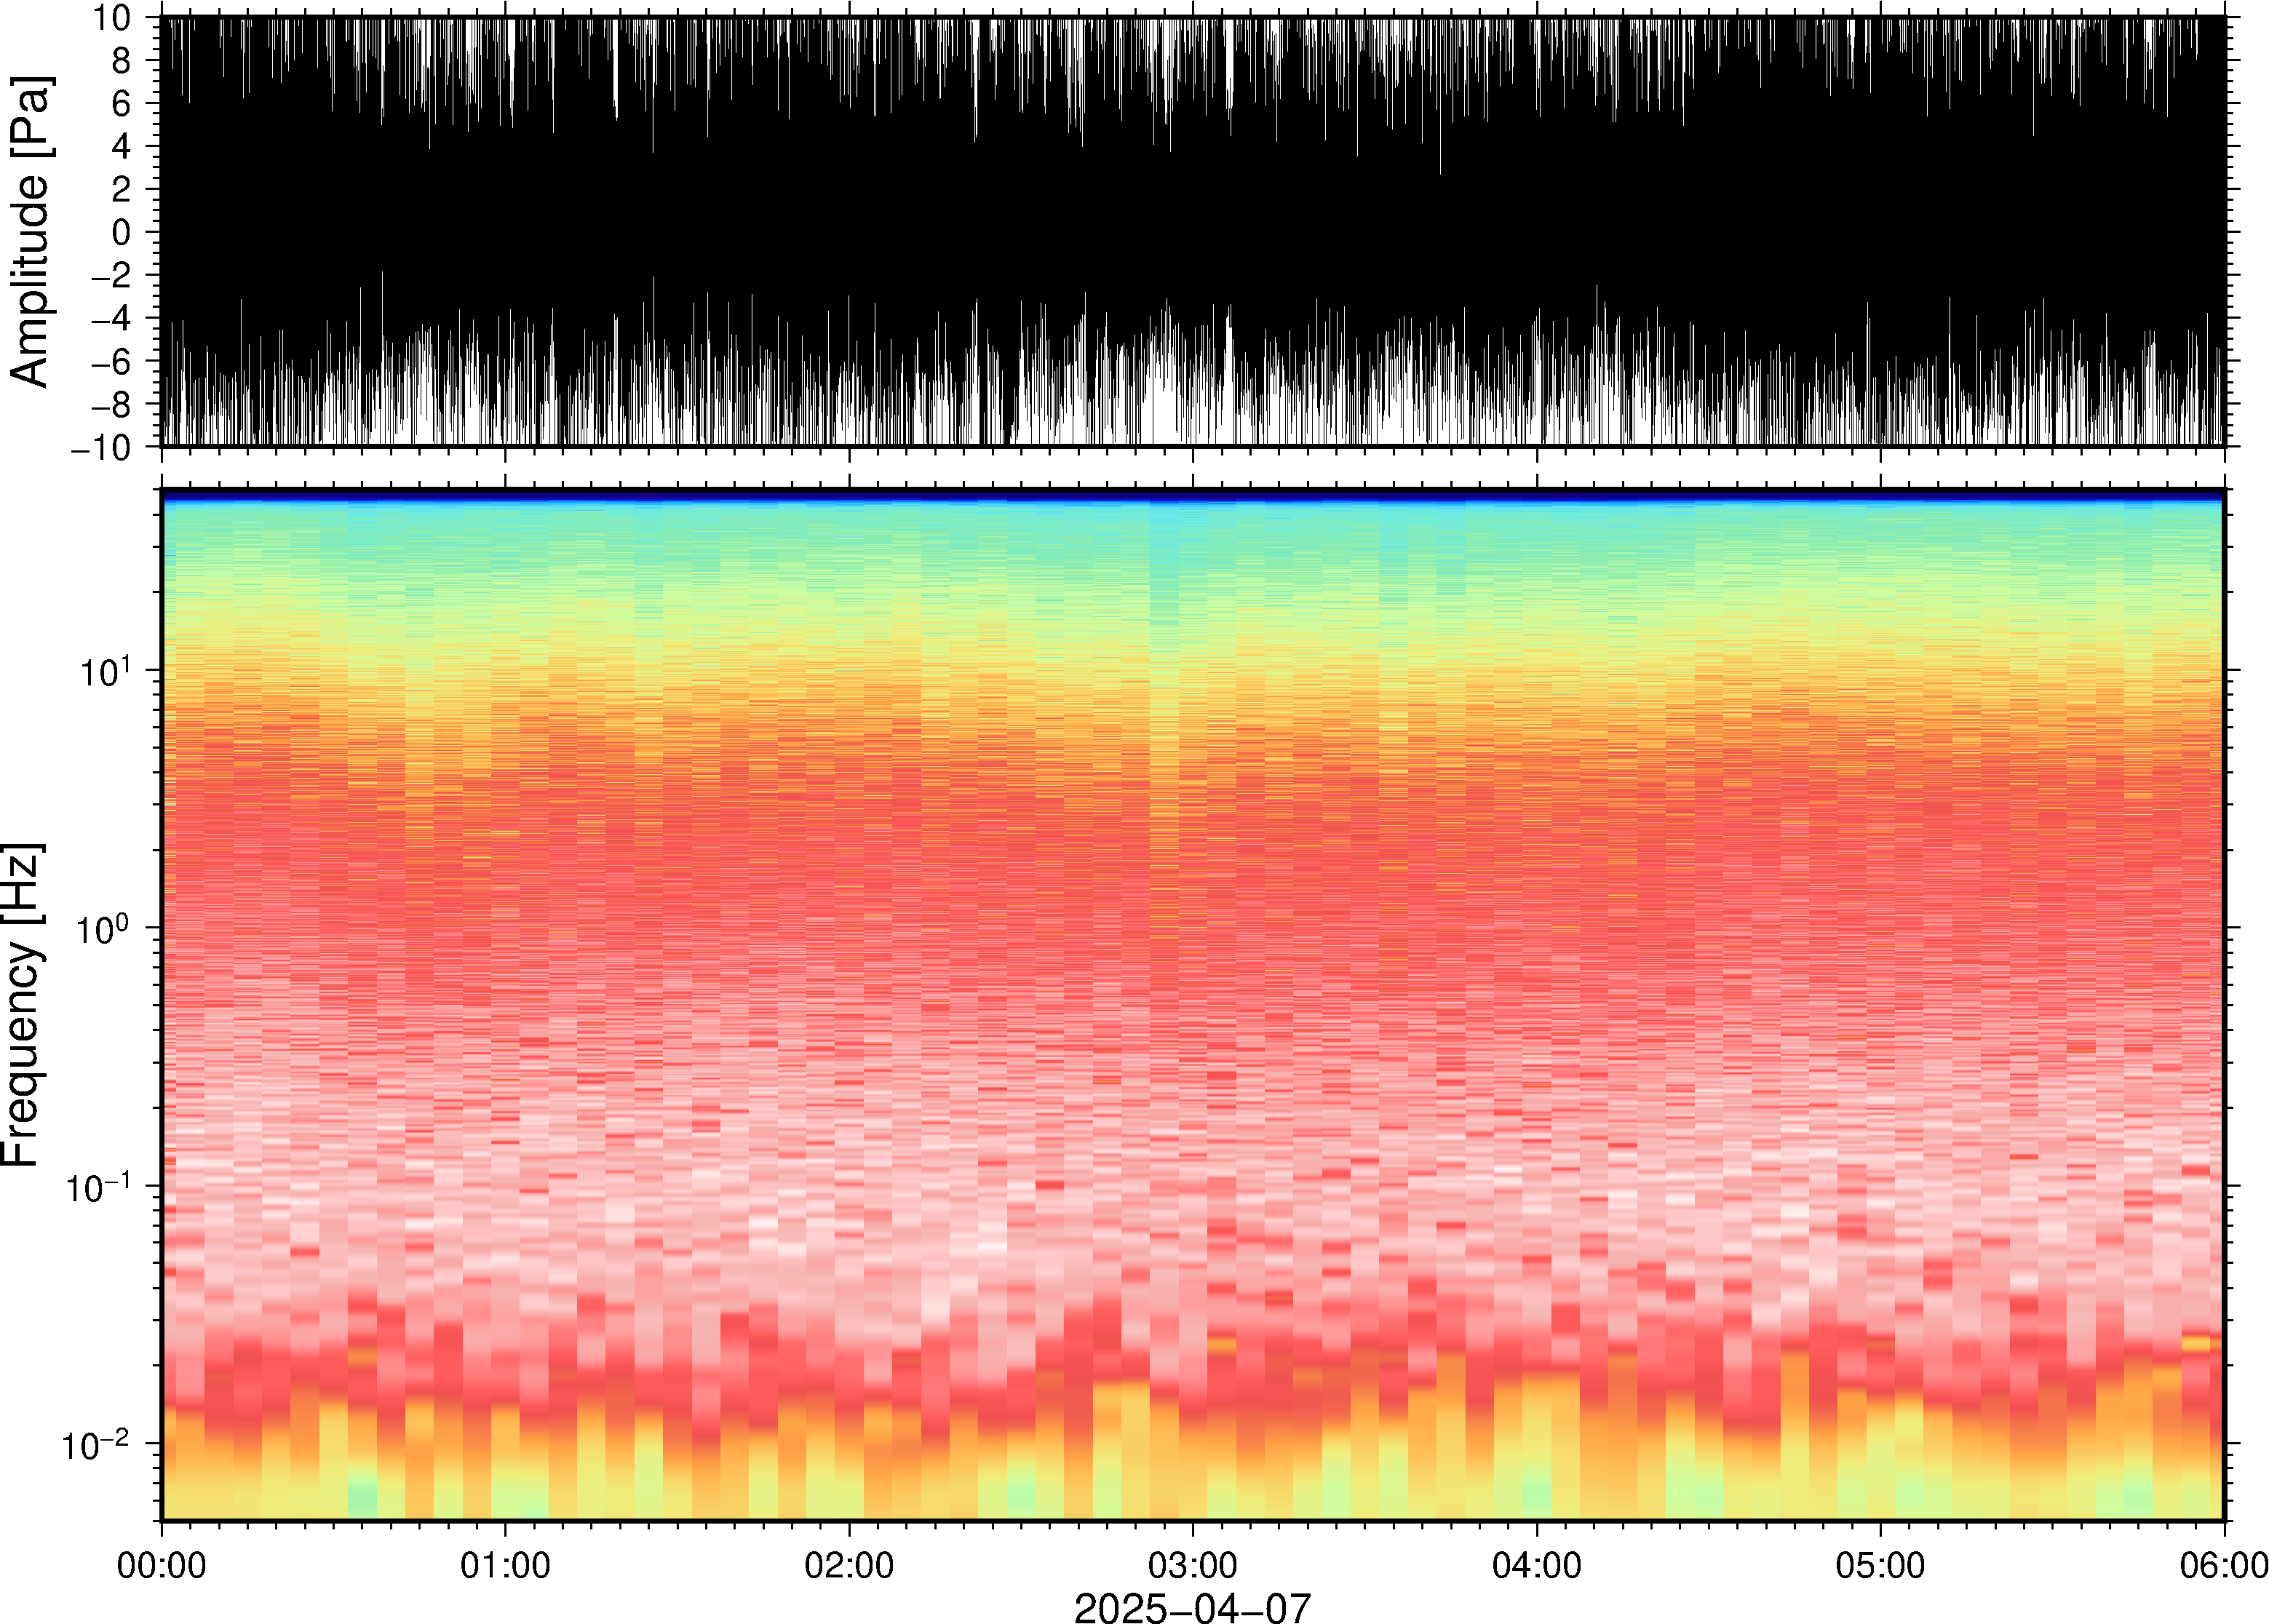The width and height of the screenshot is (2269, 1624).
Task: Click the 'Frequency [Hz]' axis label
Action: 22,1005
